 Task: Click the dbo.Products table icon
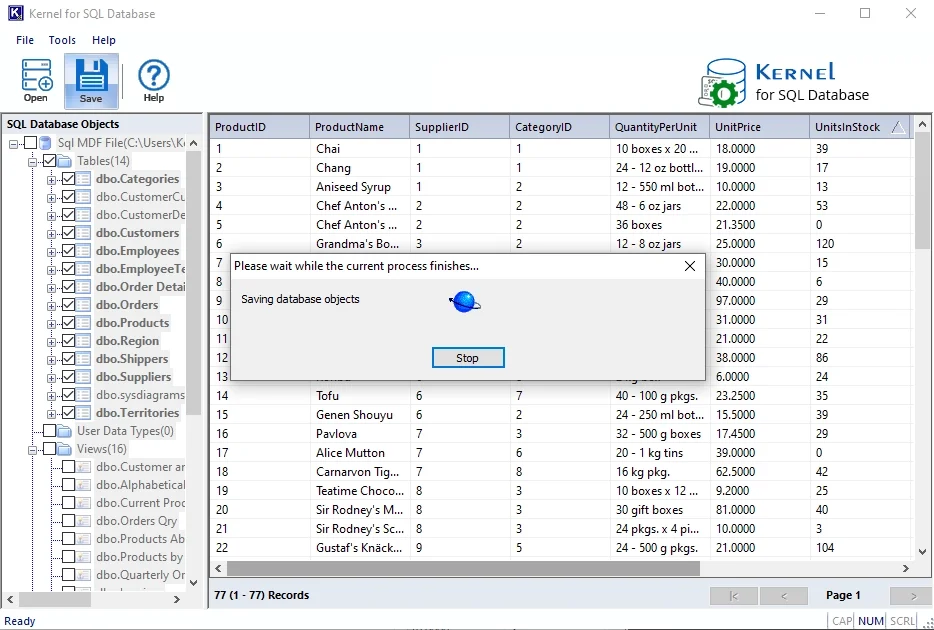(84, 323)
